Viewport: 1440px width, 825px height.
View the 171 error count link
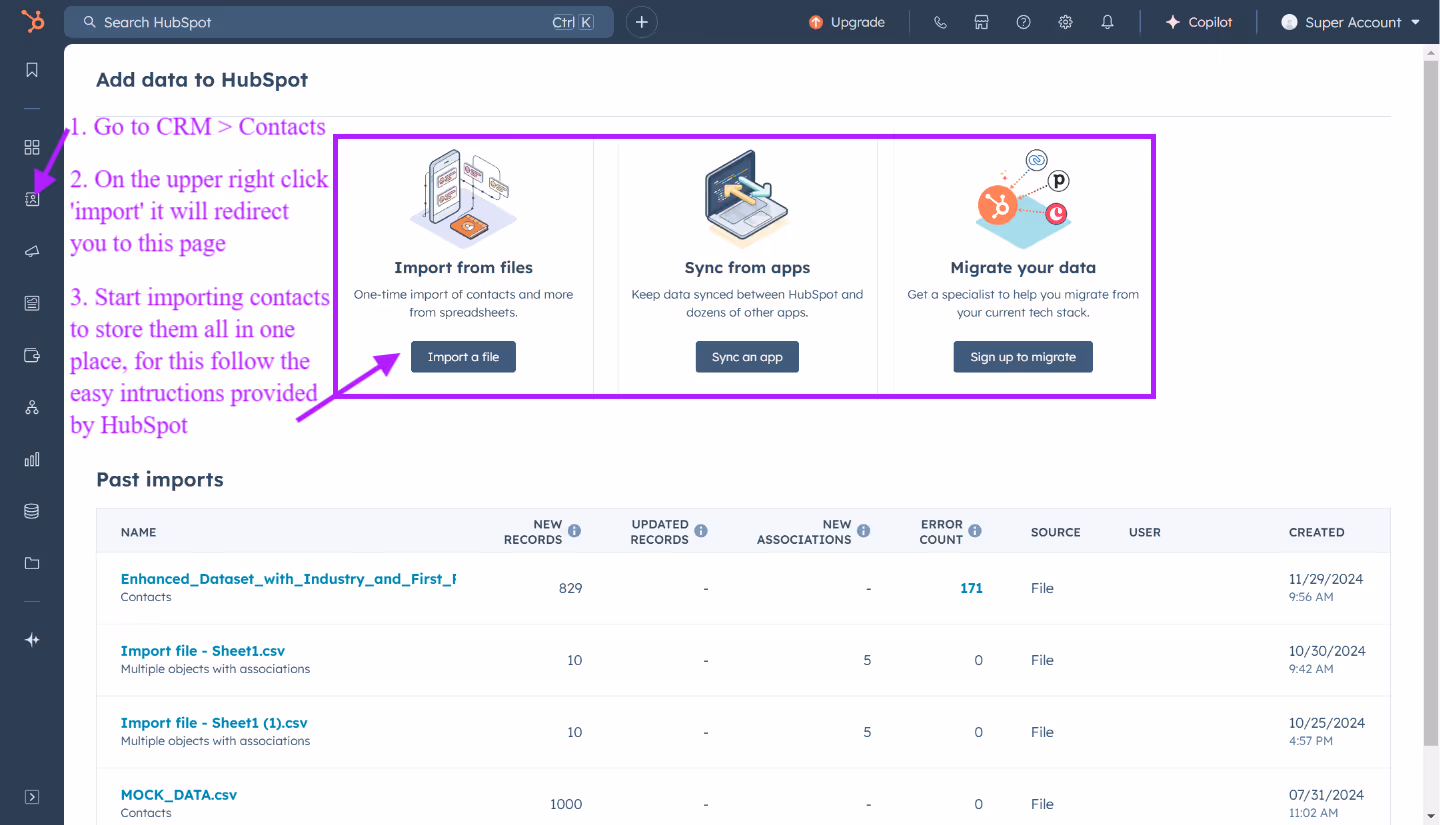(971, 588)
